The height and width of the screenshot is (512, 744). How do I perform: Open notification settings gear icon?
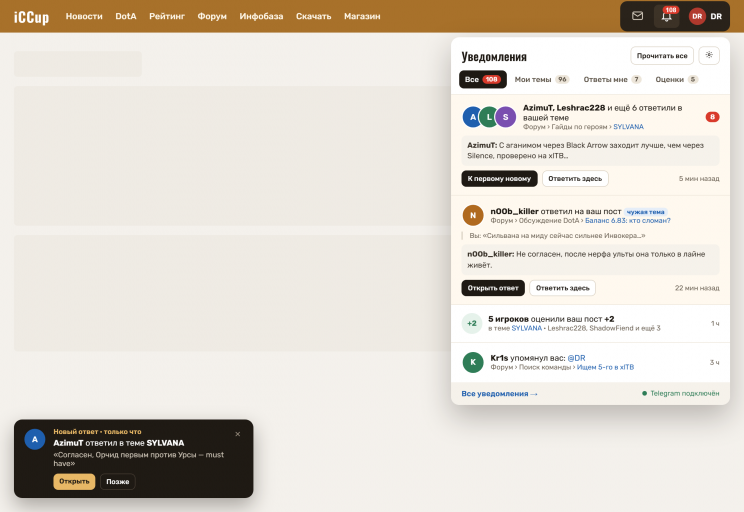point(708,56)
